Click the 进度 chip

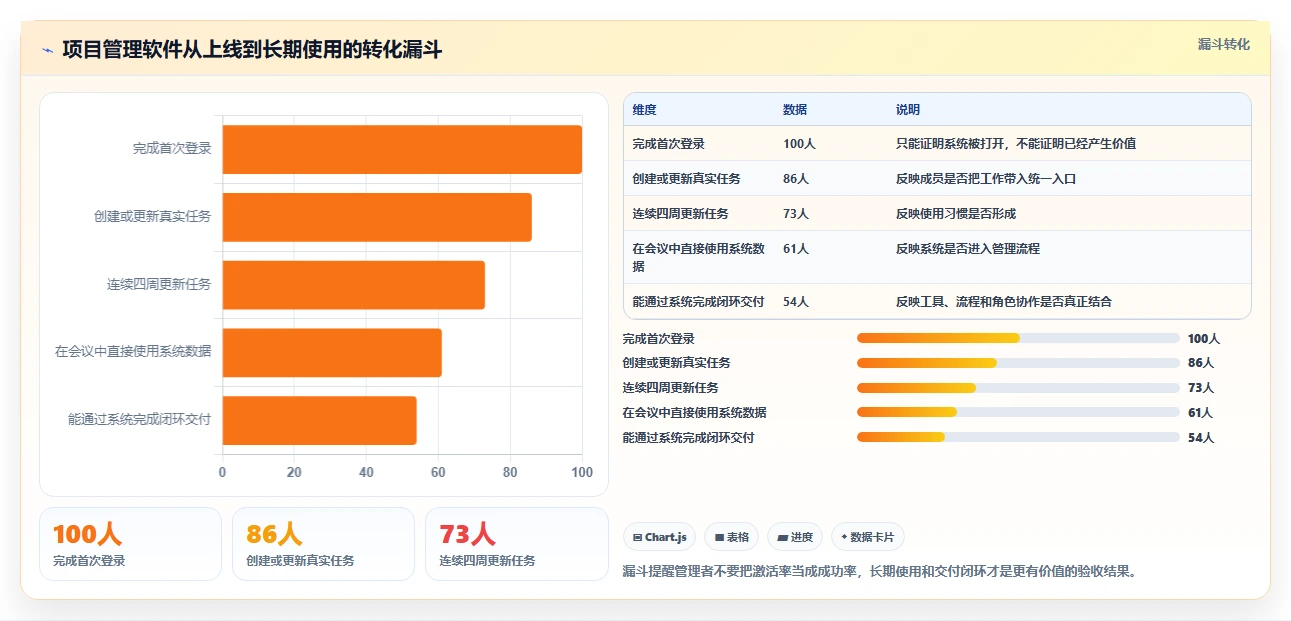coord(795,537)
